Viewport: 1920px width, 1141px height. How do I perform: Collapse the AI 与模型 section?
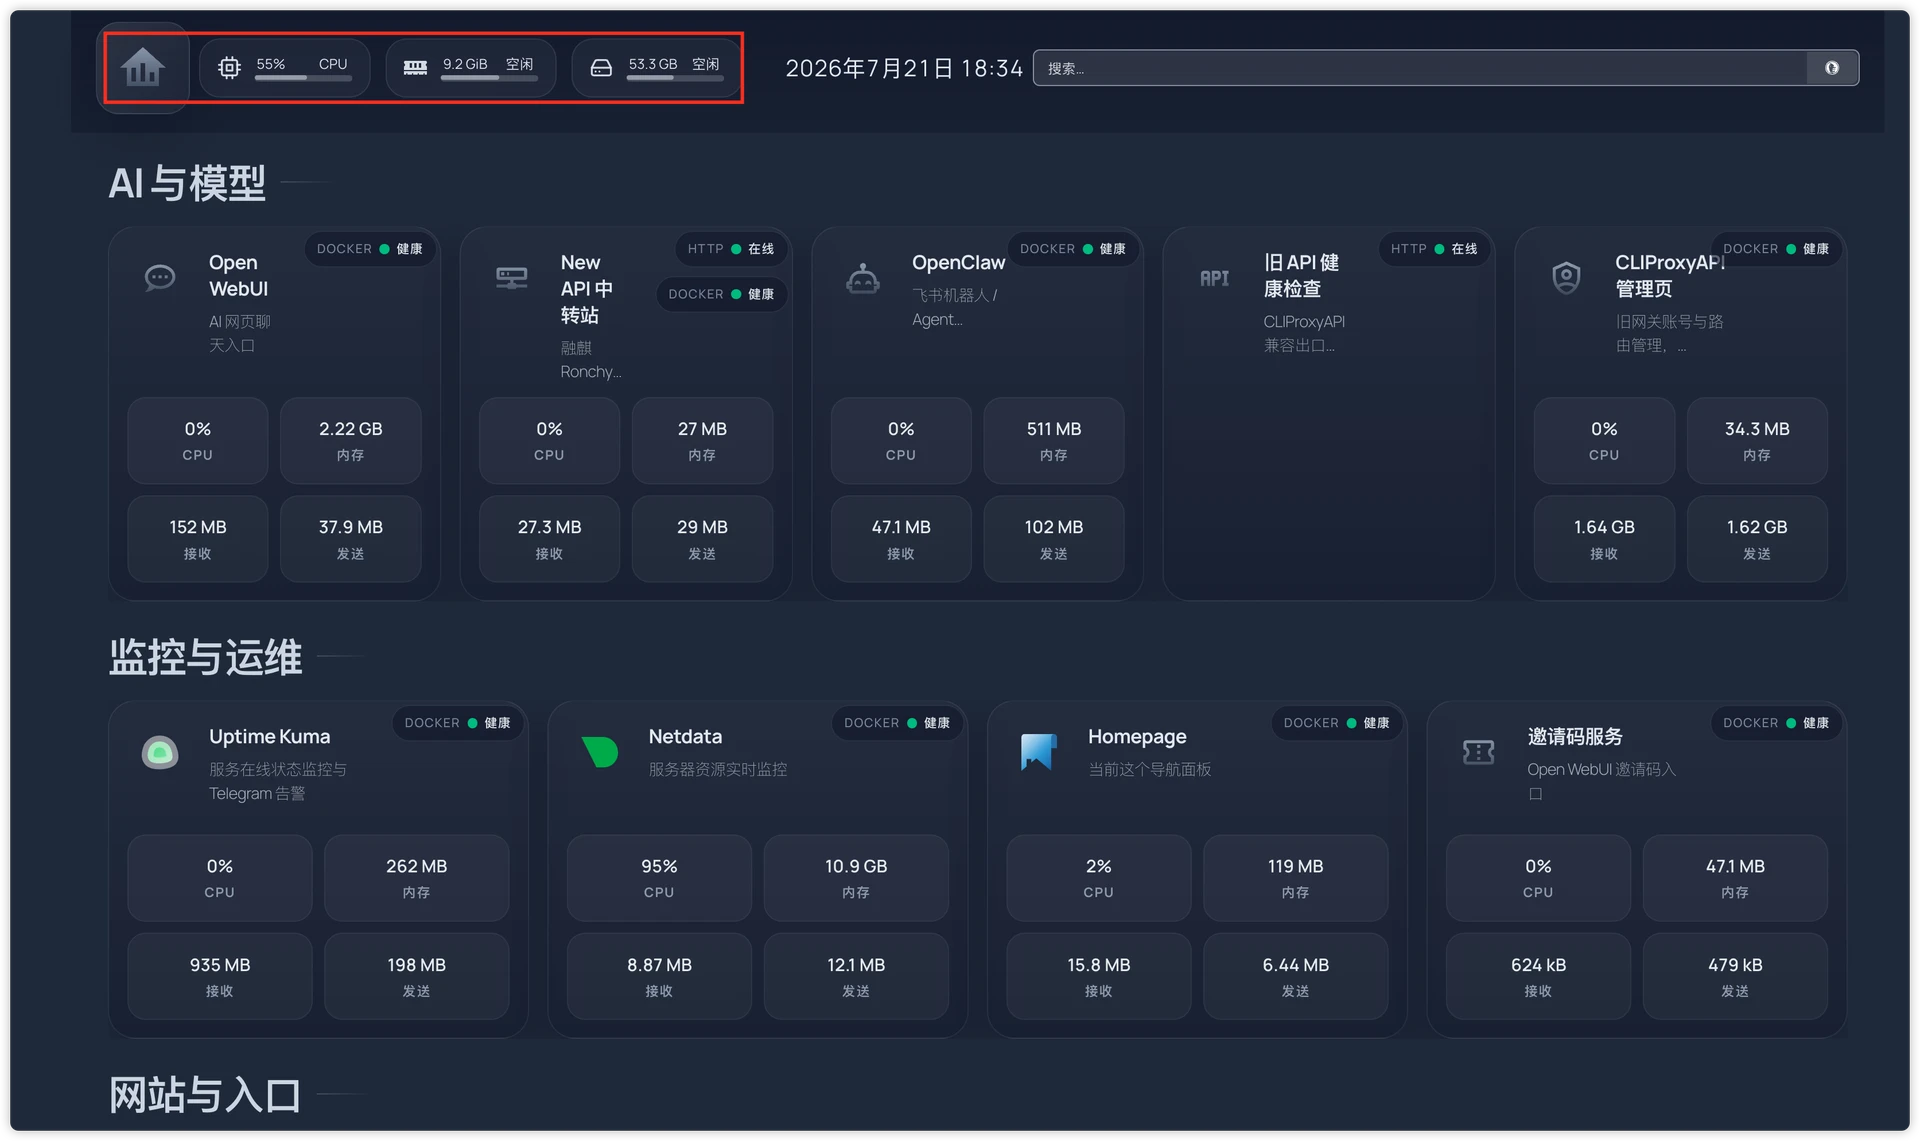click(x=187, y=183)
